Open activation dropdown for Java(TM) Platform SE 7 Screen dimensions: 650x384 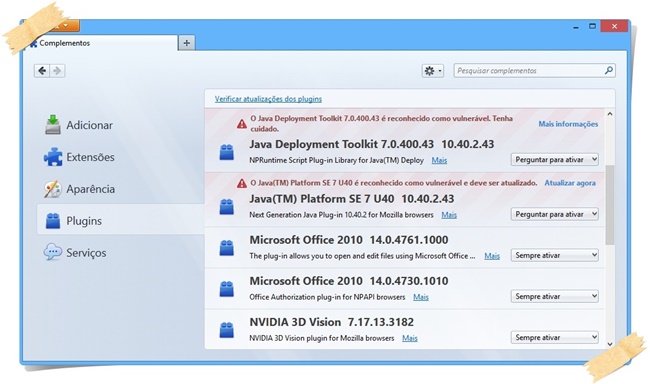[x=554, y=214]
